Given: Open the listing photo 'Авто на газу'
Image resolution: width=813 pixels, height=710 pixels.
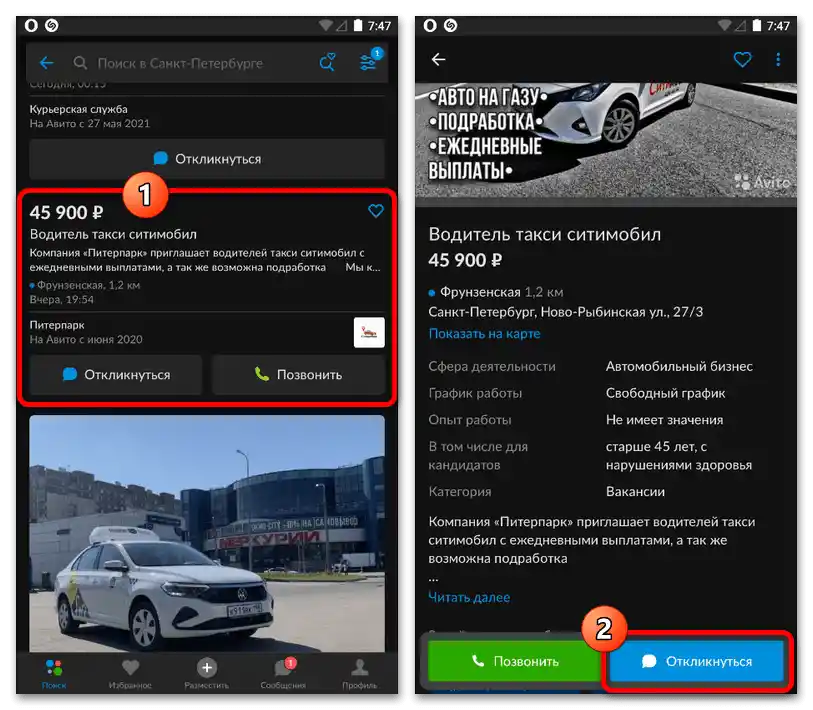Looking at the screenshot, I should pyautogui.click(x=606, y=140).
